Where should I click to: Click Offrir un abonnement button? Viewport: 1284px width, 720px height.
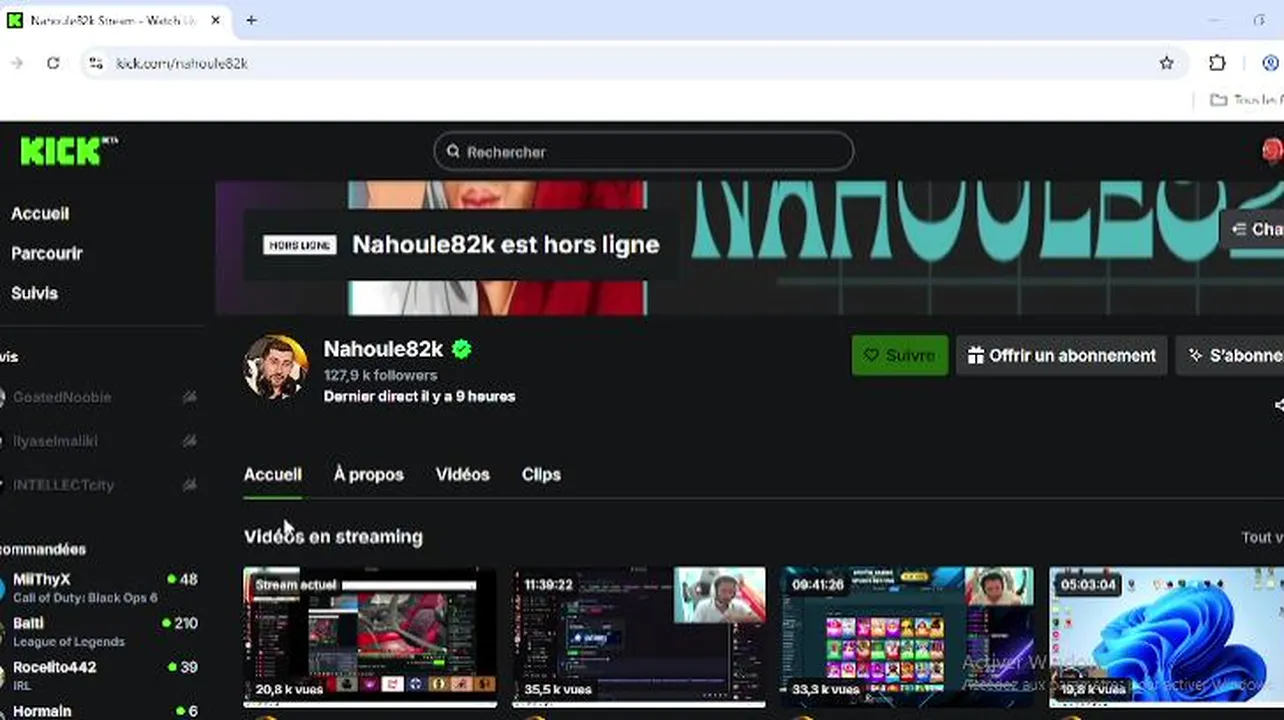click(1061, 356)
